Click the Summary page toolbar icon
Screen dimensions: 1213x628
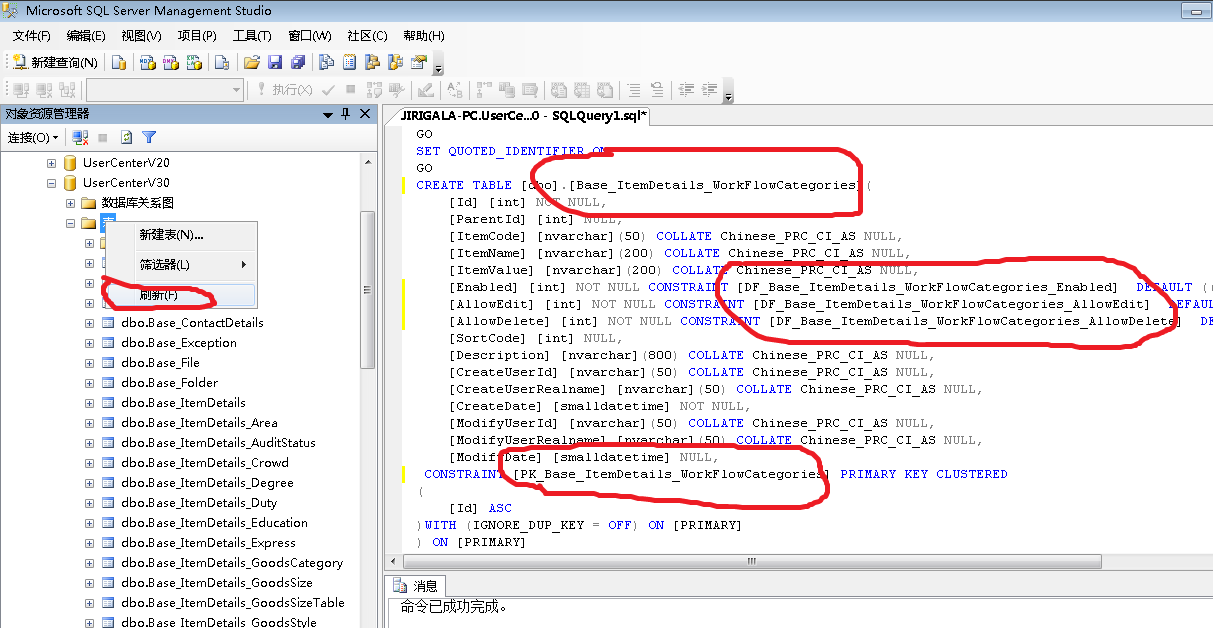(x=349, y=62)
